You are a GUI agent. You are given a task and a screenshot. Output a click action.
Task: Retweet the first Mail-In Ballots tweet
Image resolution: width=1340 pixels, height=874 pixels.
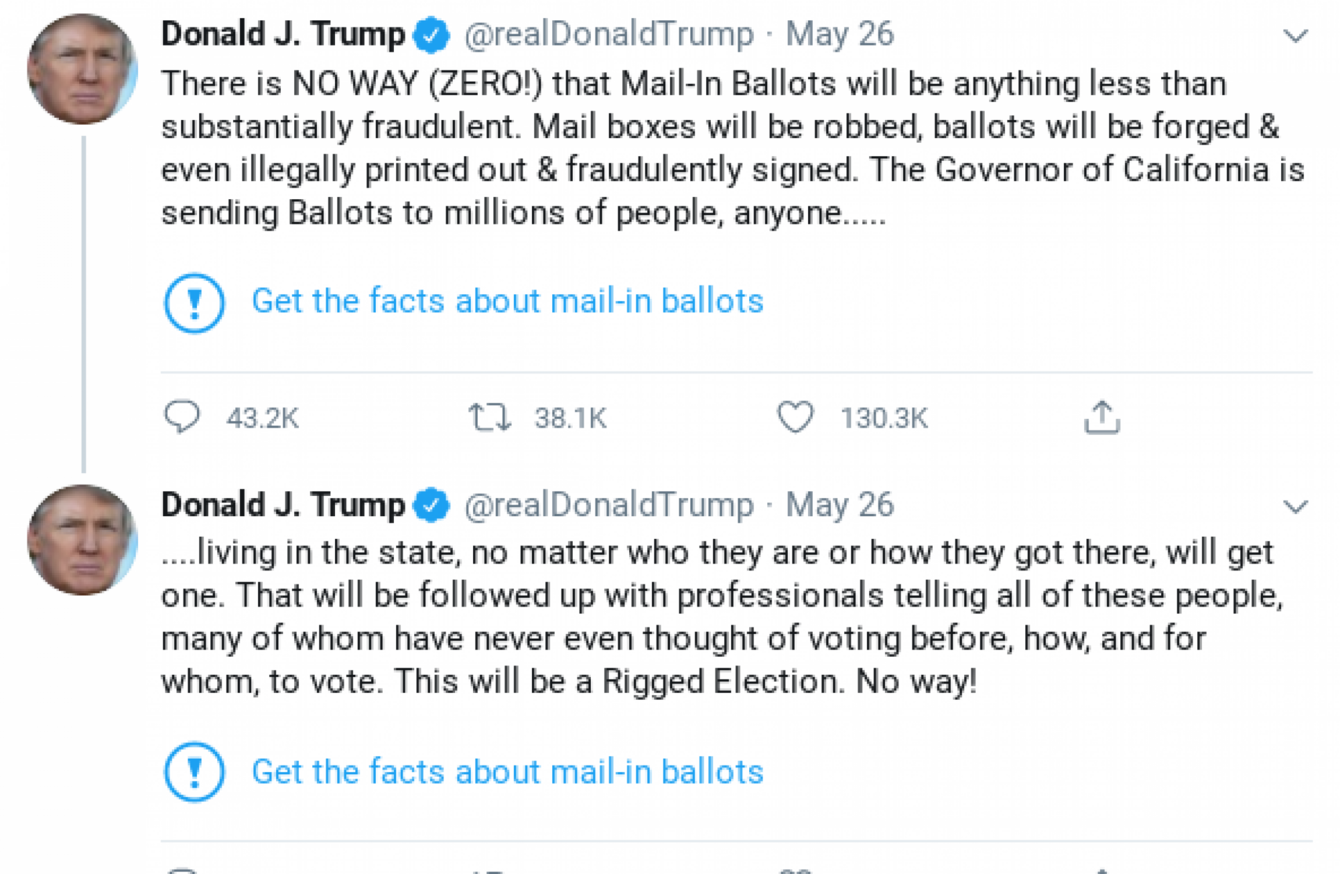click(x=490, y=417)
